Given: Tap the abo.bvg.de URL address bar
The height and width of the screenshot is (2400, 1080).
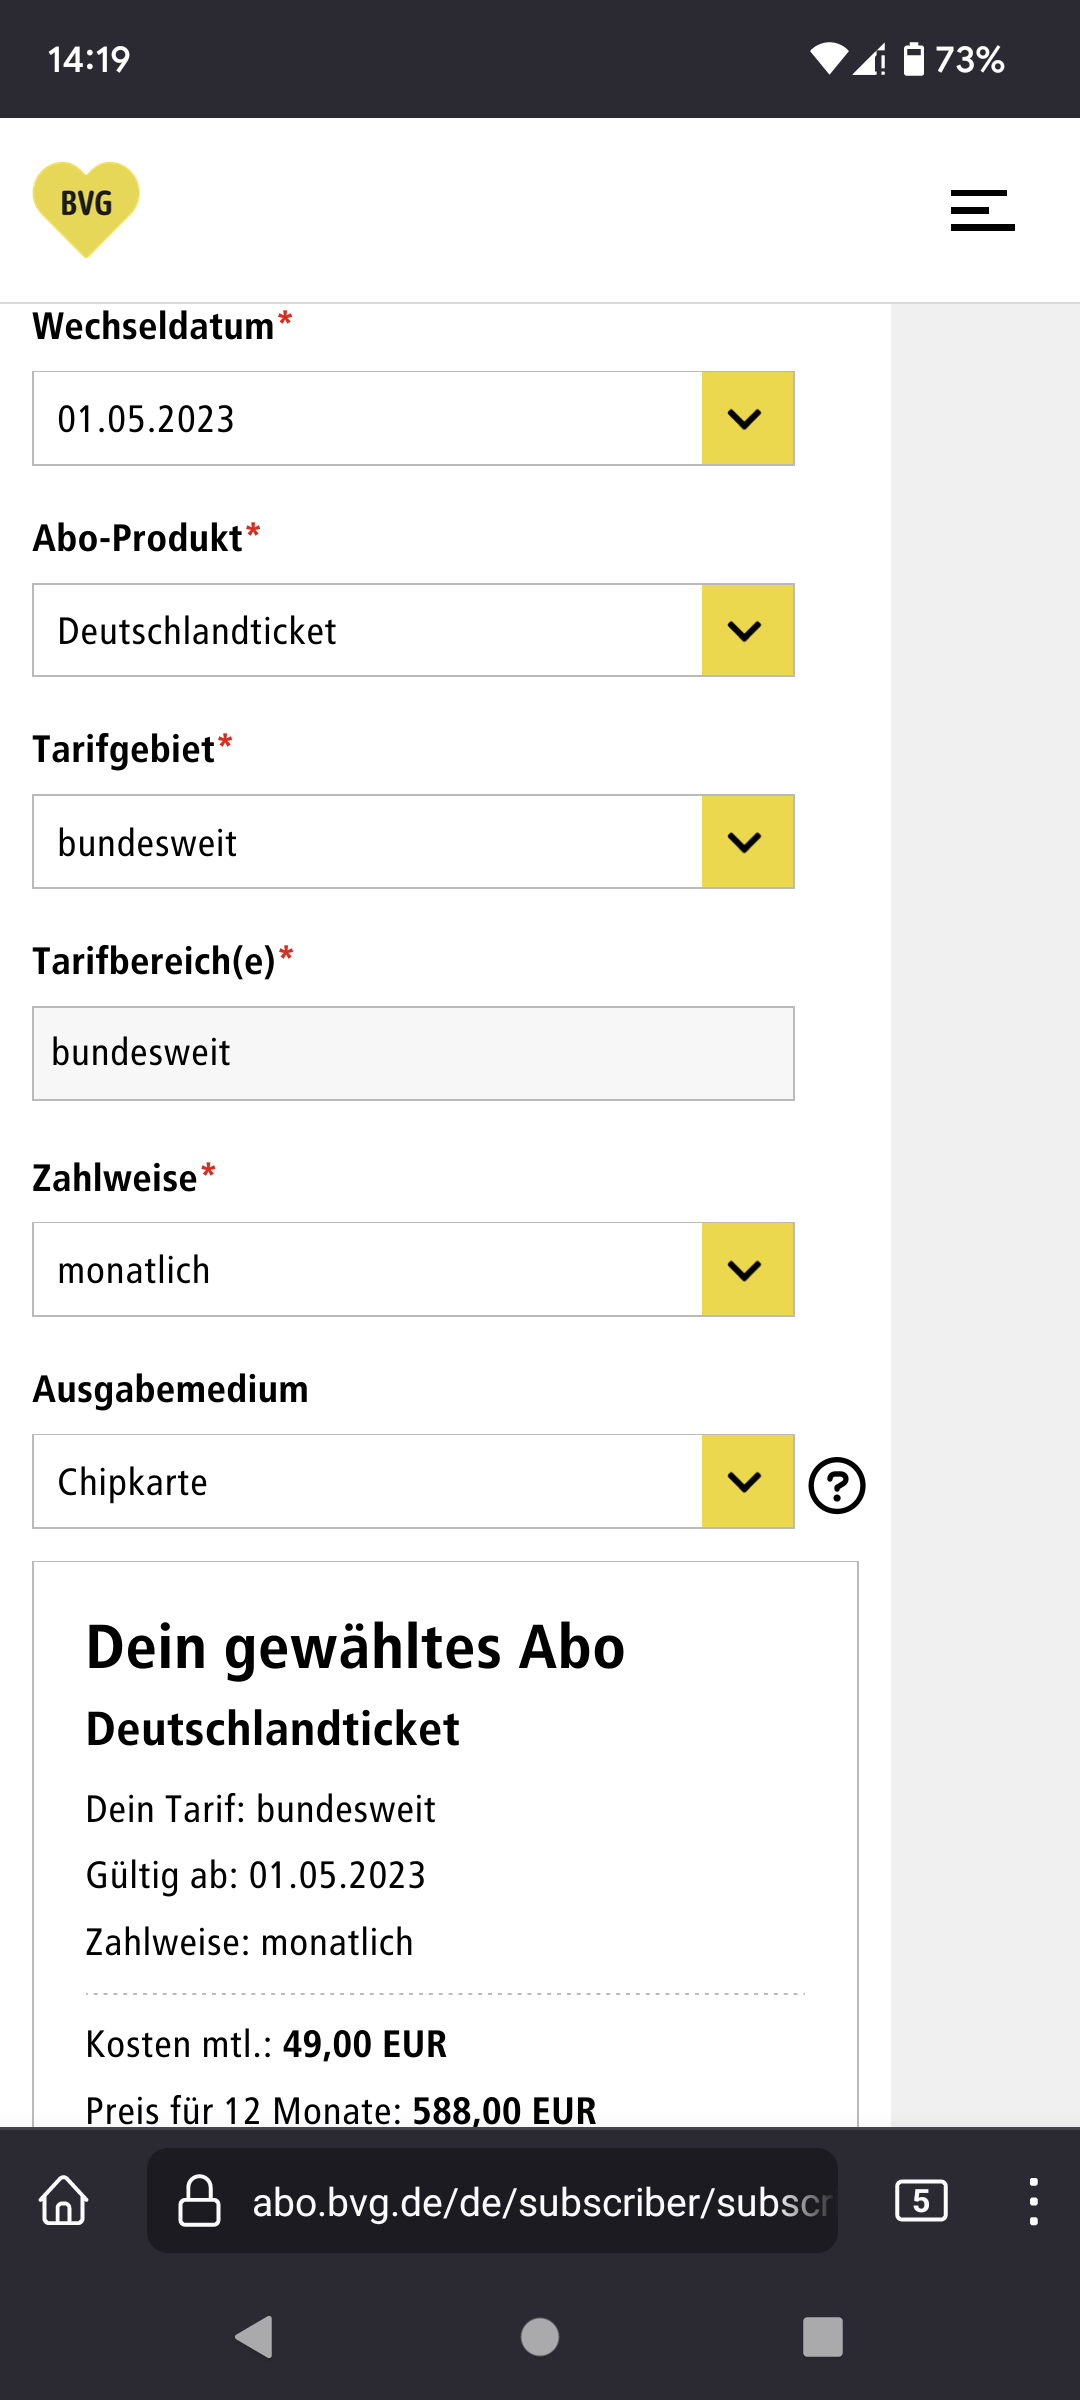Looking at the screenshot, I should [492, 2201].
